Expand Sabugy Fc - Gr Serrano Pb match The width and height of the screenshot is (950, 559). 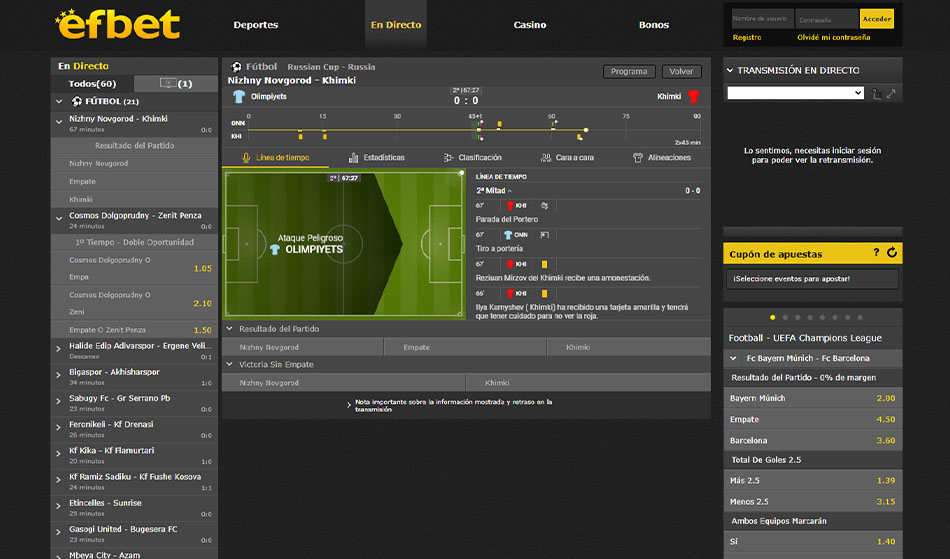[59, 401]
